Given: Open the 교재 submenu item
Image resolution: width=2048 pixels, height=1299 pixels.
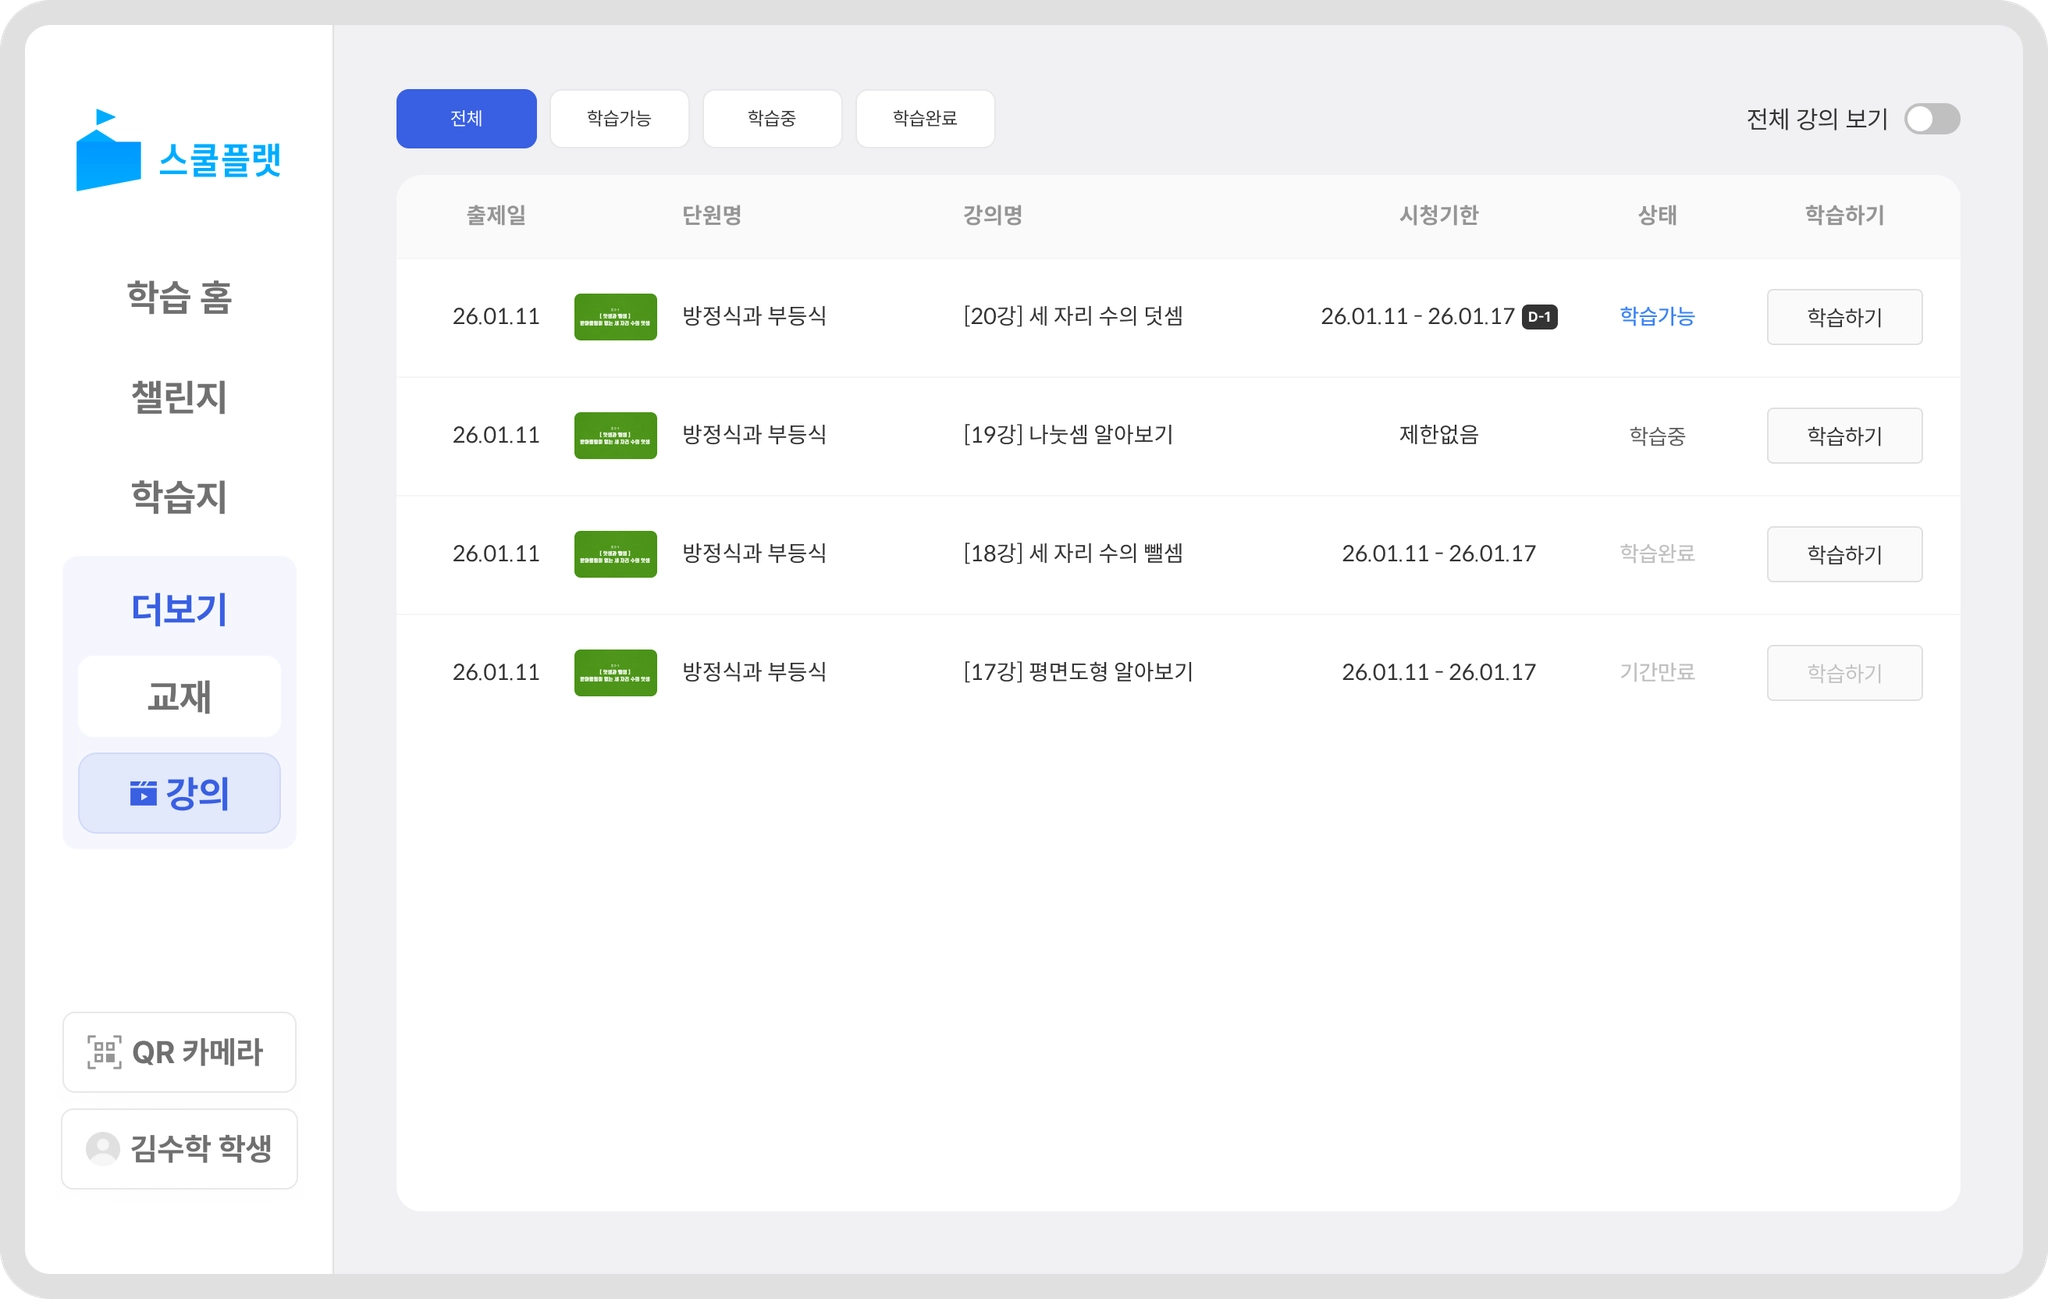Looking at the screenshot, I should 179,697.
